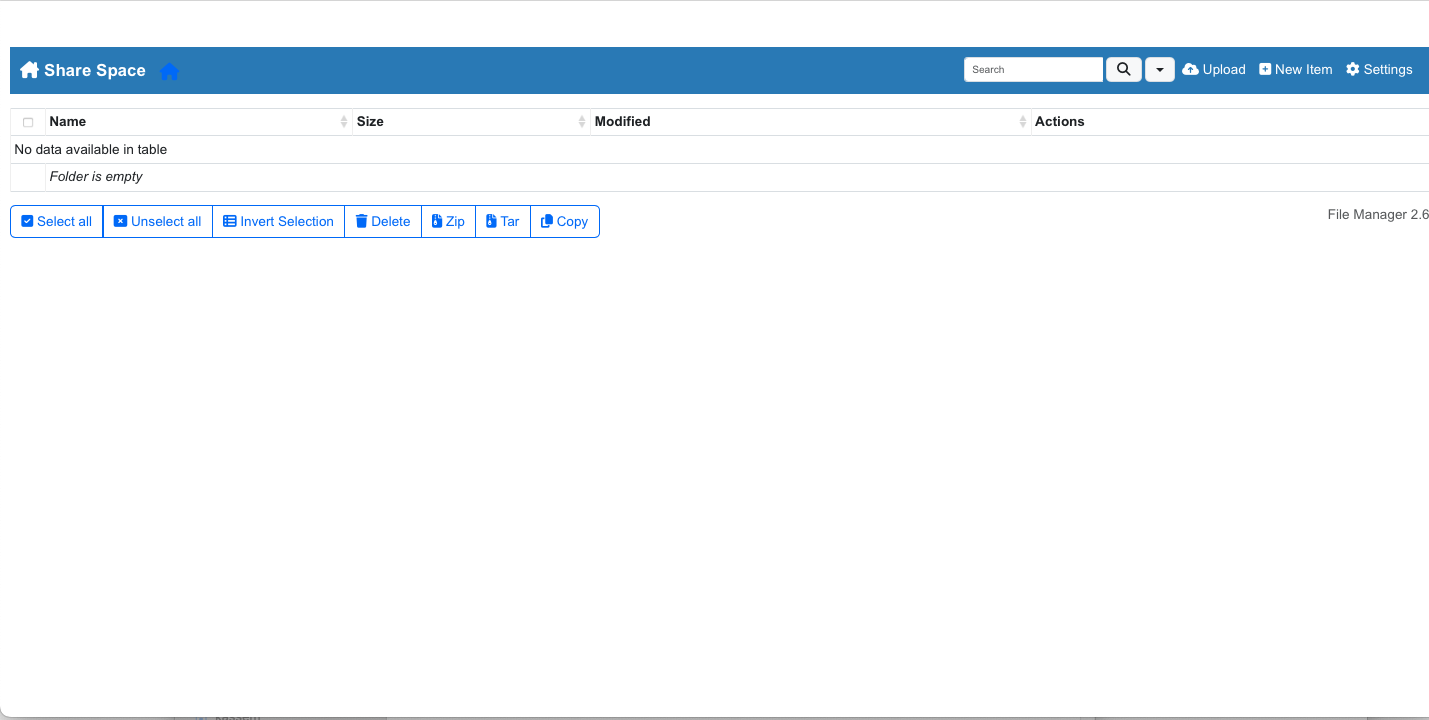This screenshot has height=720, width=1429.
Task: Click the New Item icon
Action: pos(1263,69)
